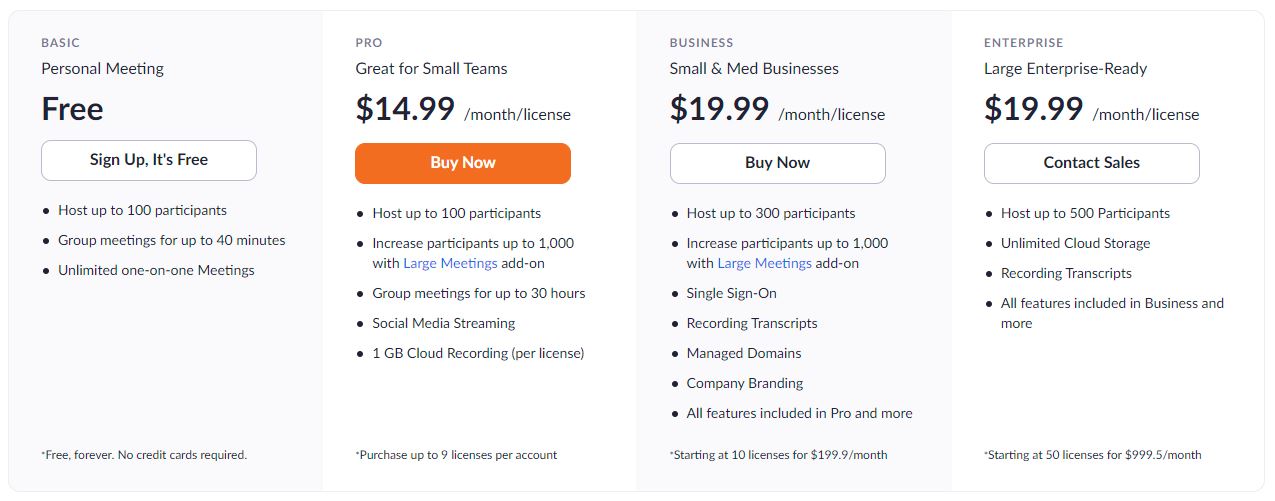
Task: Click the Free price in Basic plan
Action: click(x=72, y=109)
